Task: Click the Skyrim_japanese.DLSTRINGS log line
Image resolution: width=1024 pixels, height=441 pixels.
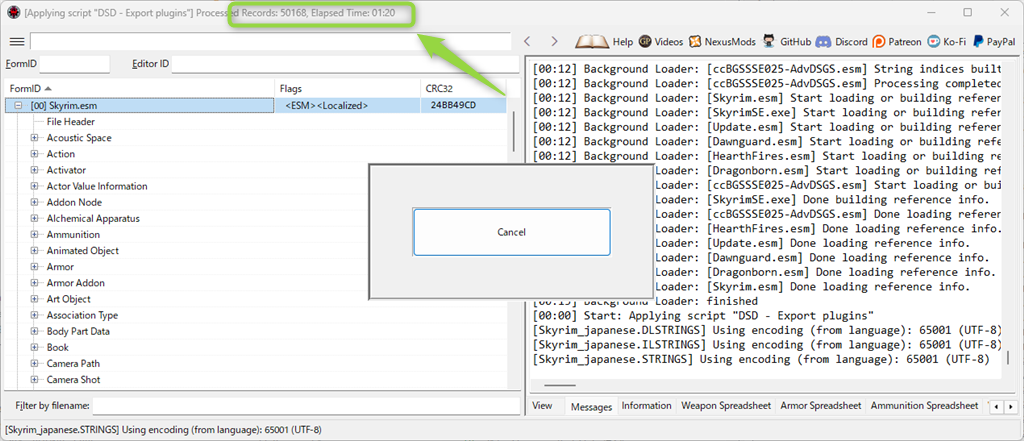Action: point(766,331)
